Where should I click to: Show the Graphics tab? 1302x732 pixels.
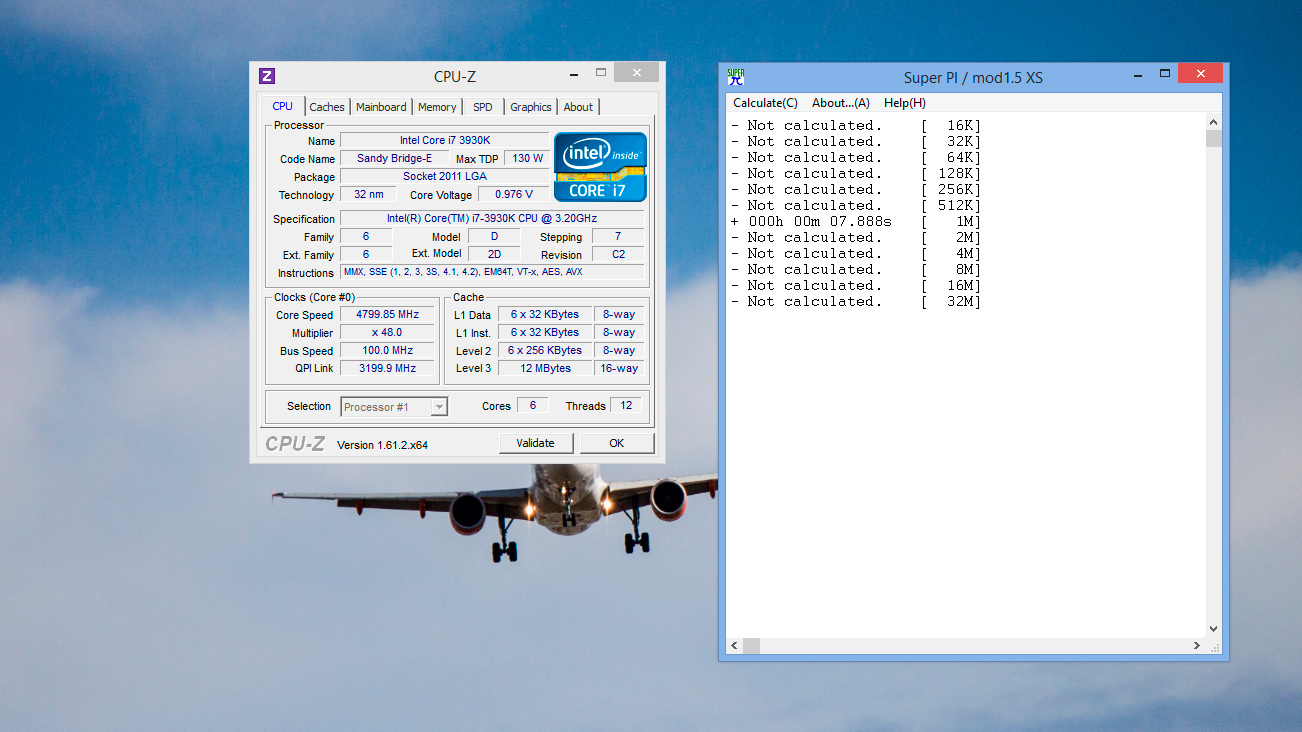[x=530, y=107]
